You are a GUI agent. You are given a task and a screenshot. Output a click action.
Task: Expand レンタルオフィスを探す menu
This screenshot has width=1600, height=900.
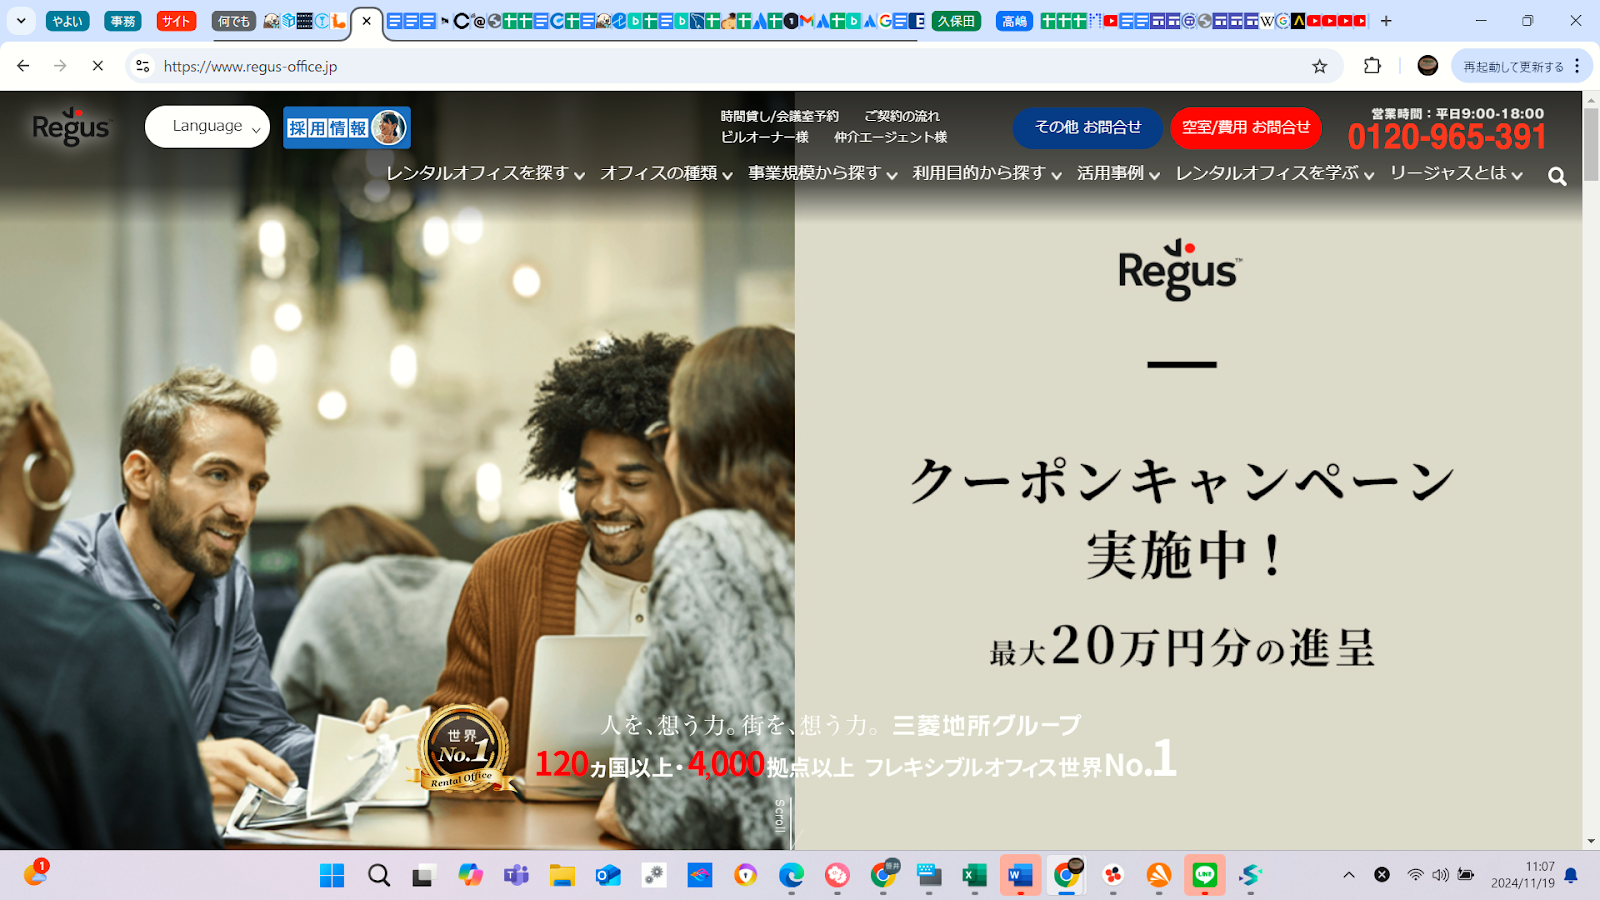485,174
